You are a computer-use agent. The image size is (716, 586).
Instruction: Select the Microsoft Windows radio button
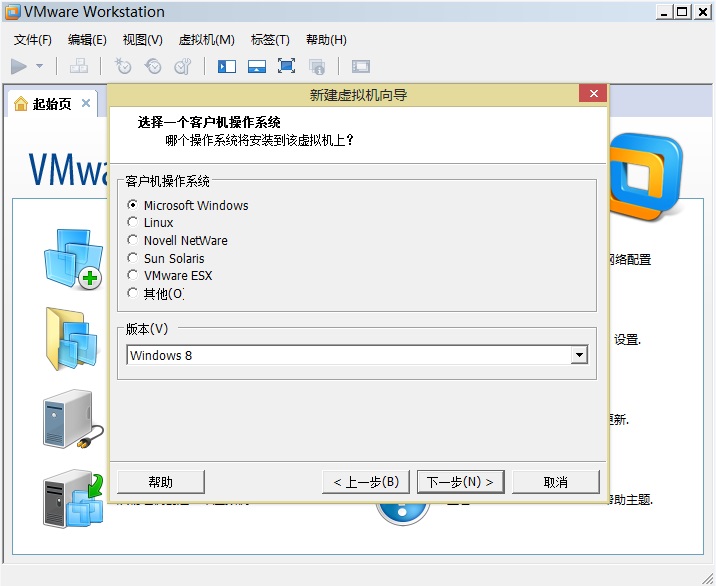(x=132, y=205)
